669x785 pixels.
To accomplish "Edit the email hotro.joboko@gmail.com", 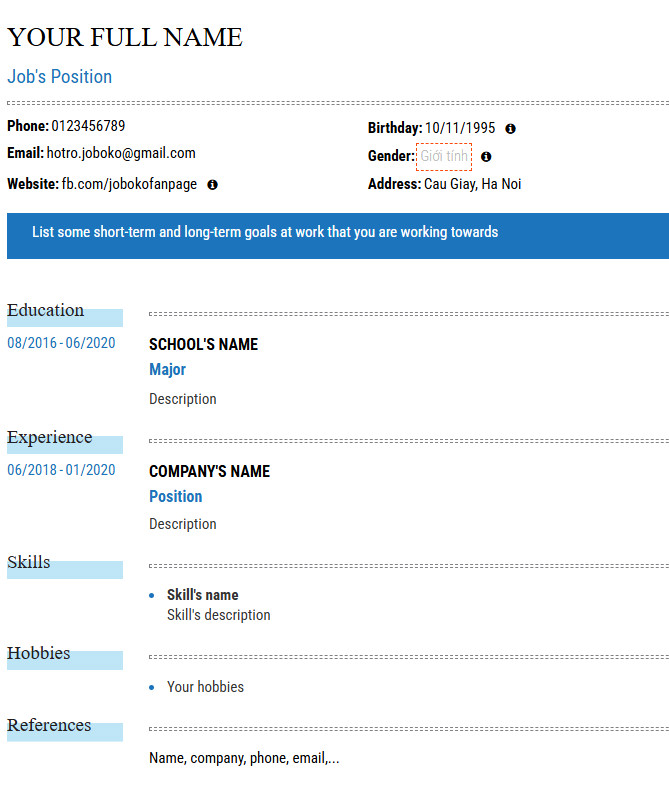I will [121, 153].
